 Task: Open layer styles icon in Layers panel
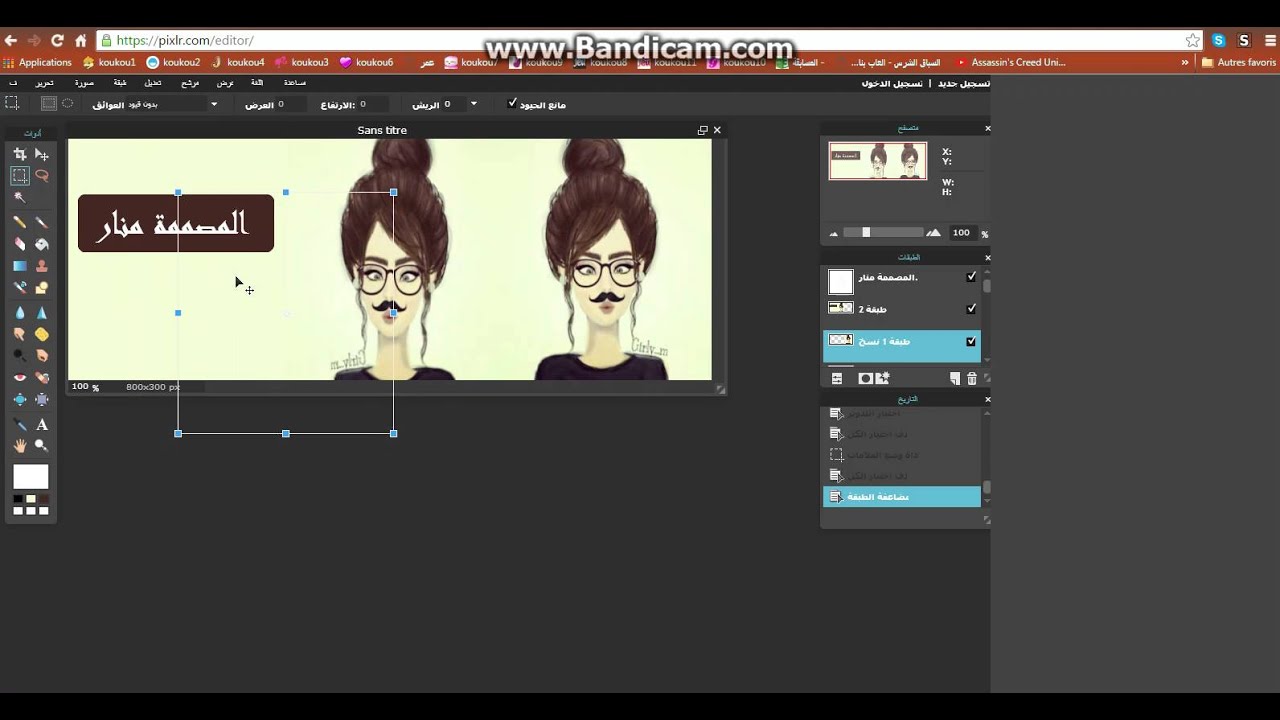tap(882, 379)
